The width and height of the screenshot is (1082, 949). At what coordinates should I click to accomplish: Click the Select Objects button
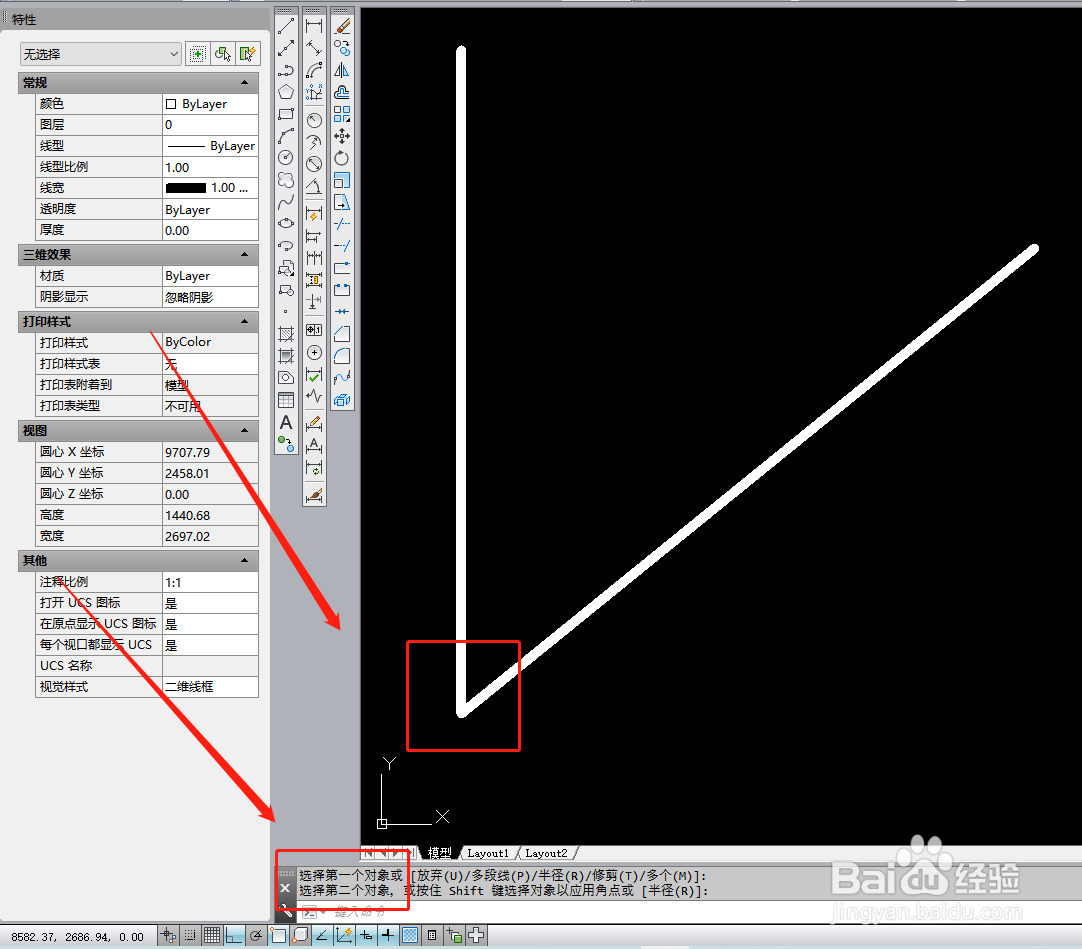pyautogui.click(x=223, y=54)
